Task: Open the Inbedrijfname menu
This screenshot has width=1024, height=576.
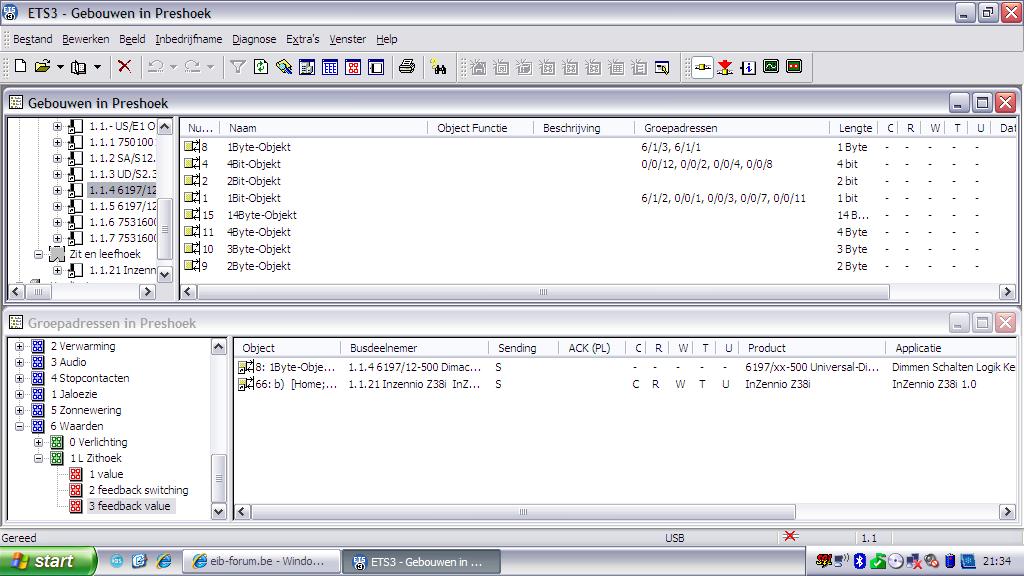Action: [188, 39]
